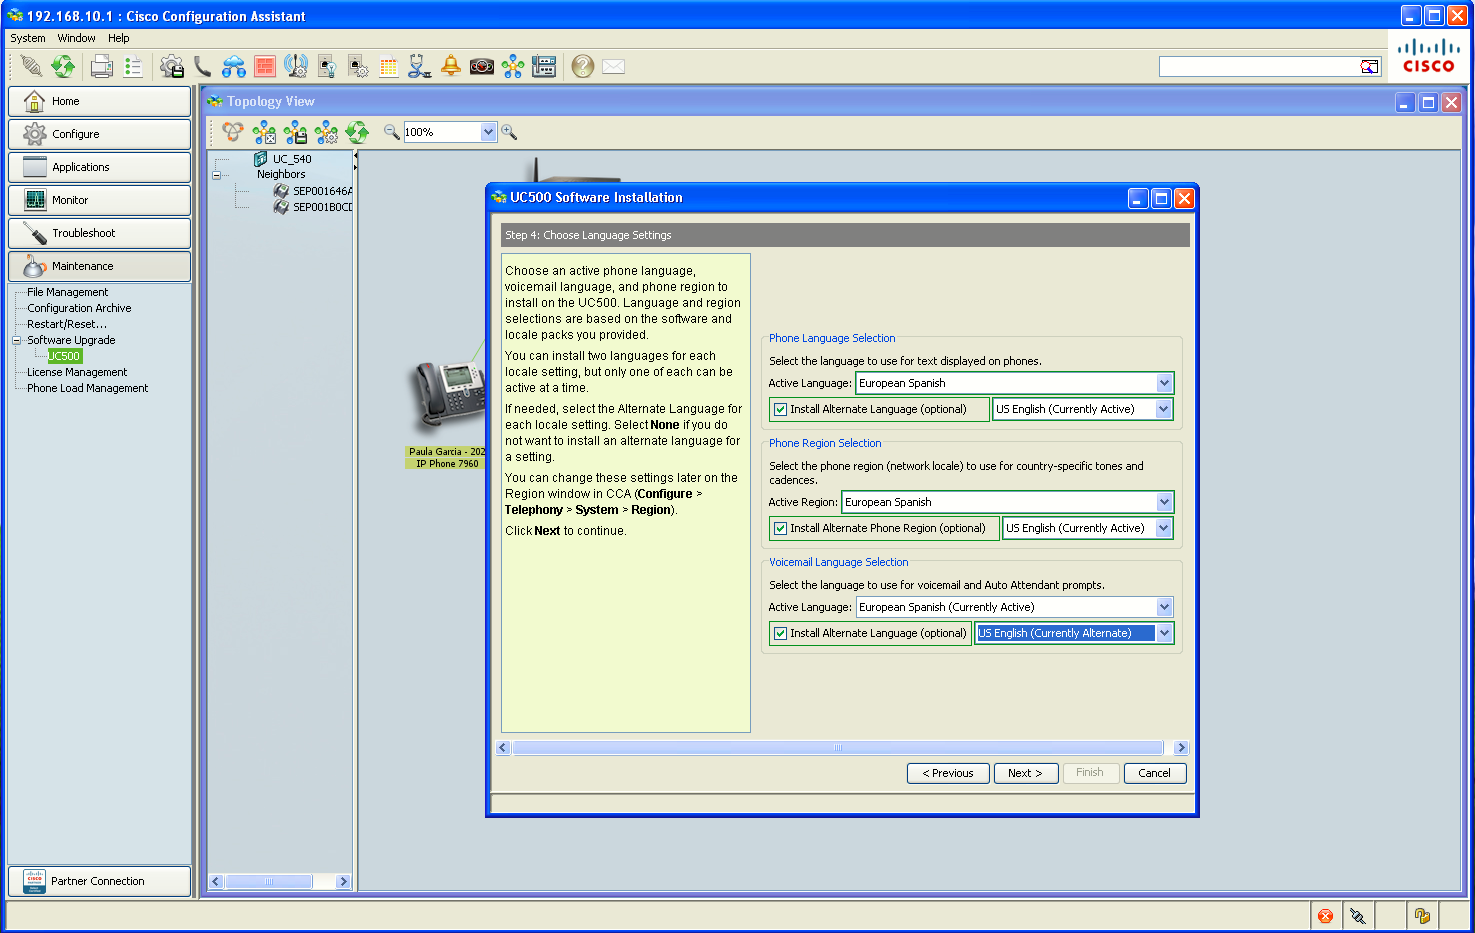Click the Connect plug icon in the toolbar
The height and width of the screenshot is (933, 1475).
(x=31, y=66)
